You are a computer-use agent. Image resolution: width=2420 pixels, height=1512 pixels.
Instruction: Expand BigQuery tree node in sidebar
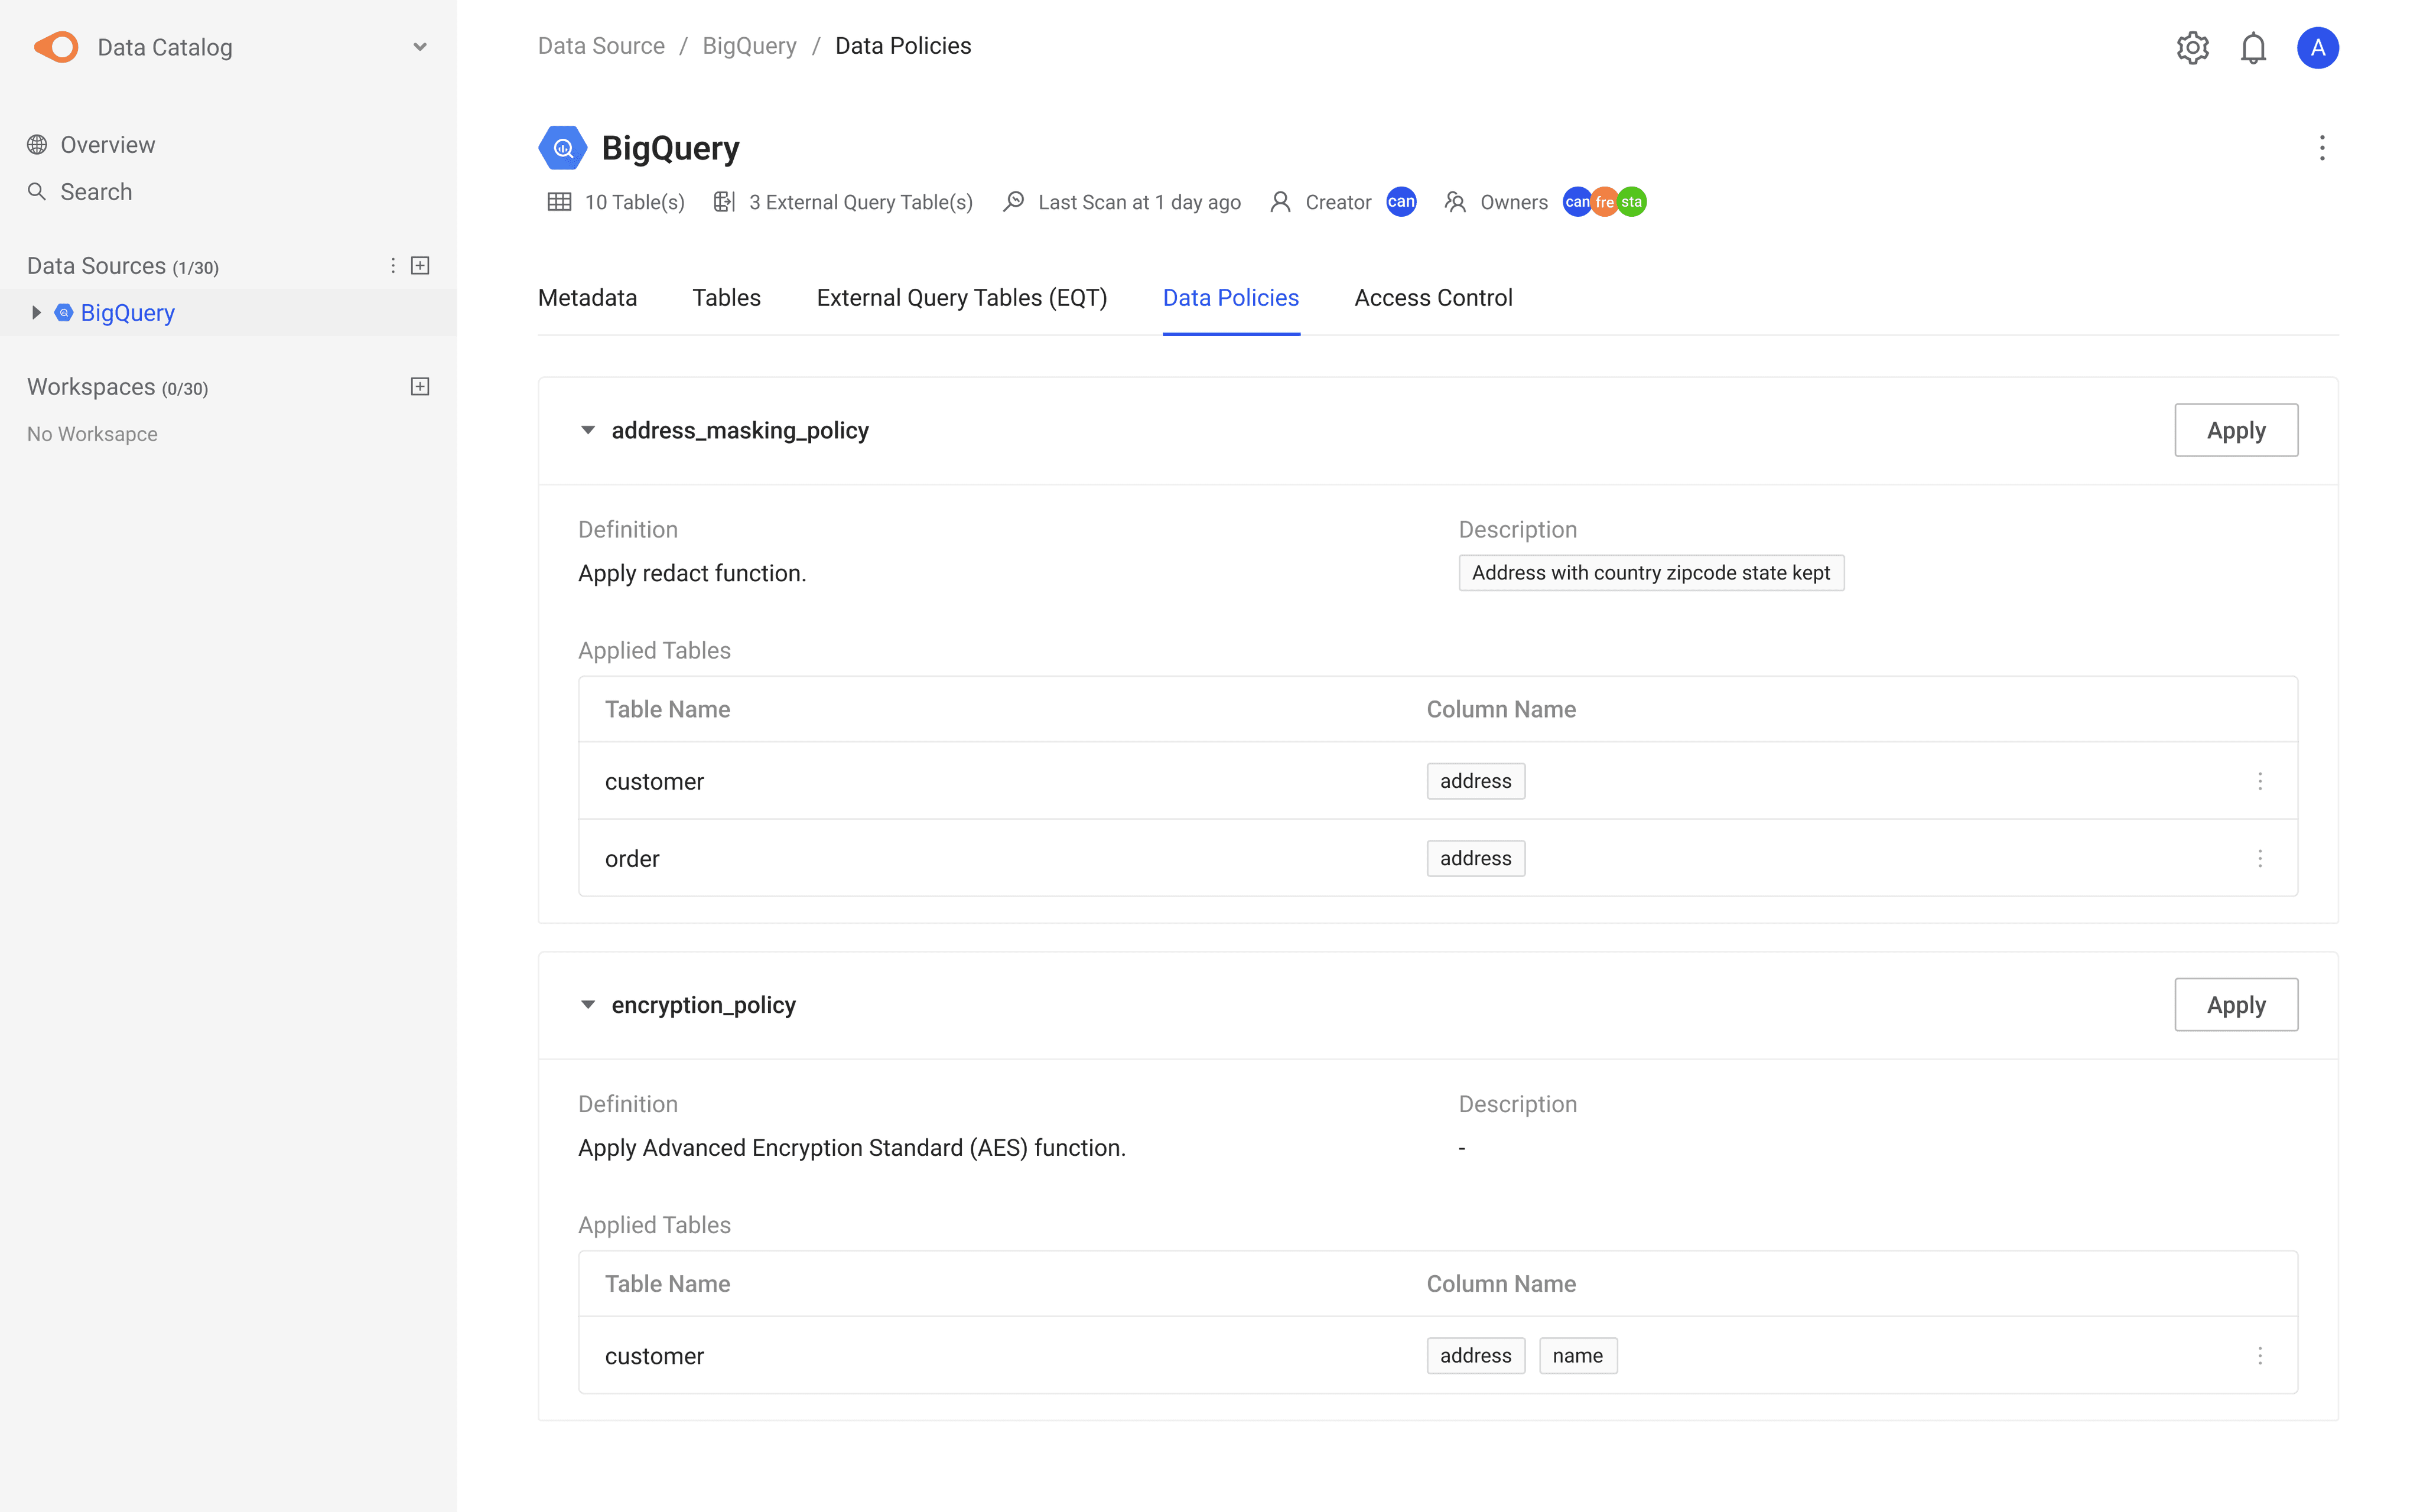(36, 312)
